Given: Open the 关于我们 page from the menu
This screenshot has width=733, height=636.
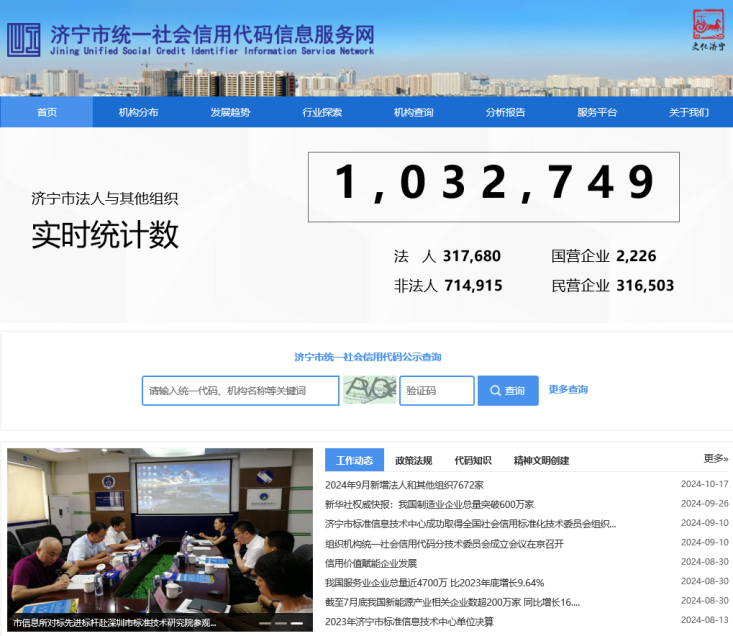Looking at the screenshot, I should 688,112.
